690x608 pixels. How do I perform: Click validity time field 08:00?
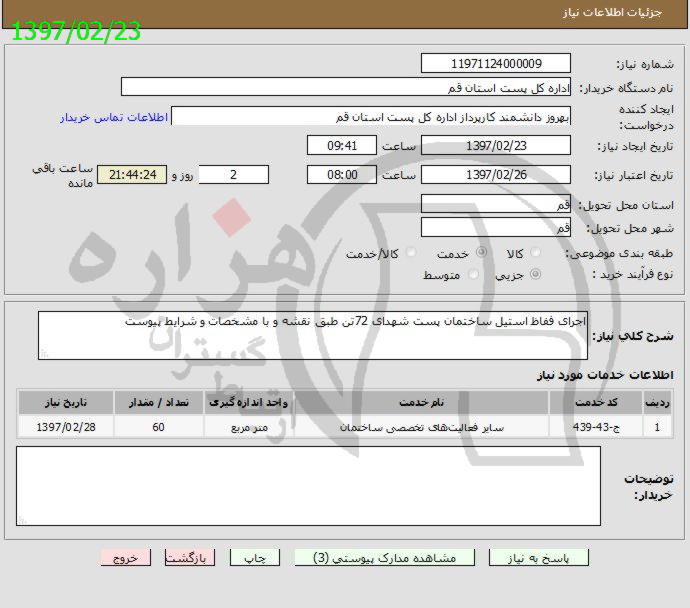[342, 175]
